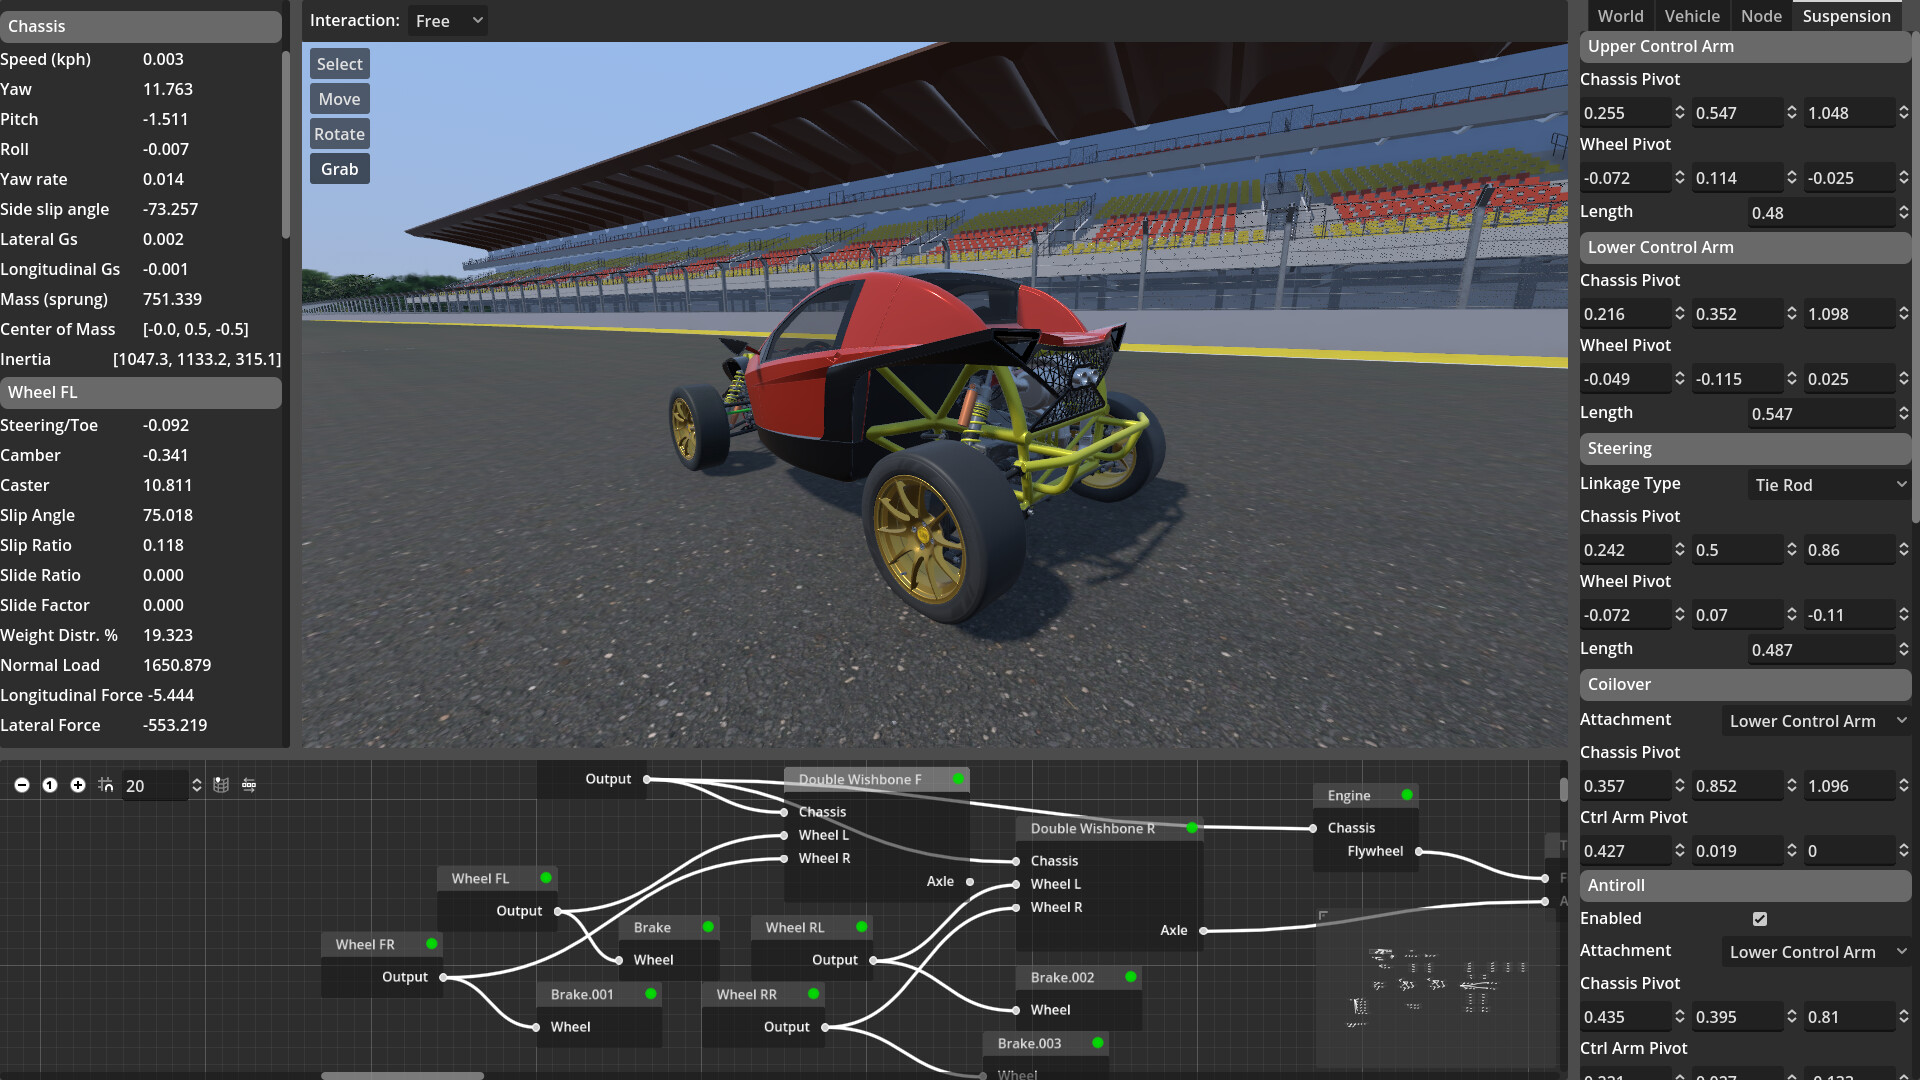This screenshot has height=1080, width=1920.
Task: Toggle the green indicator on the Engine node
Action: (1405, 795)
